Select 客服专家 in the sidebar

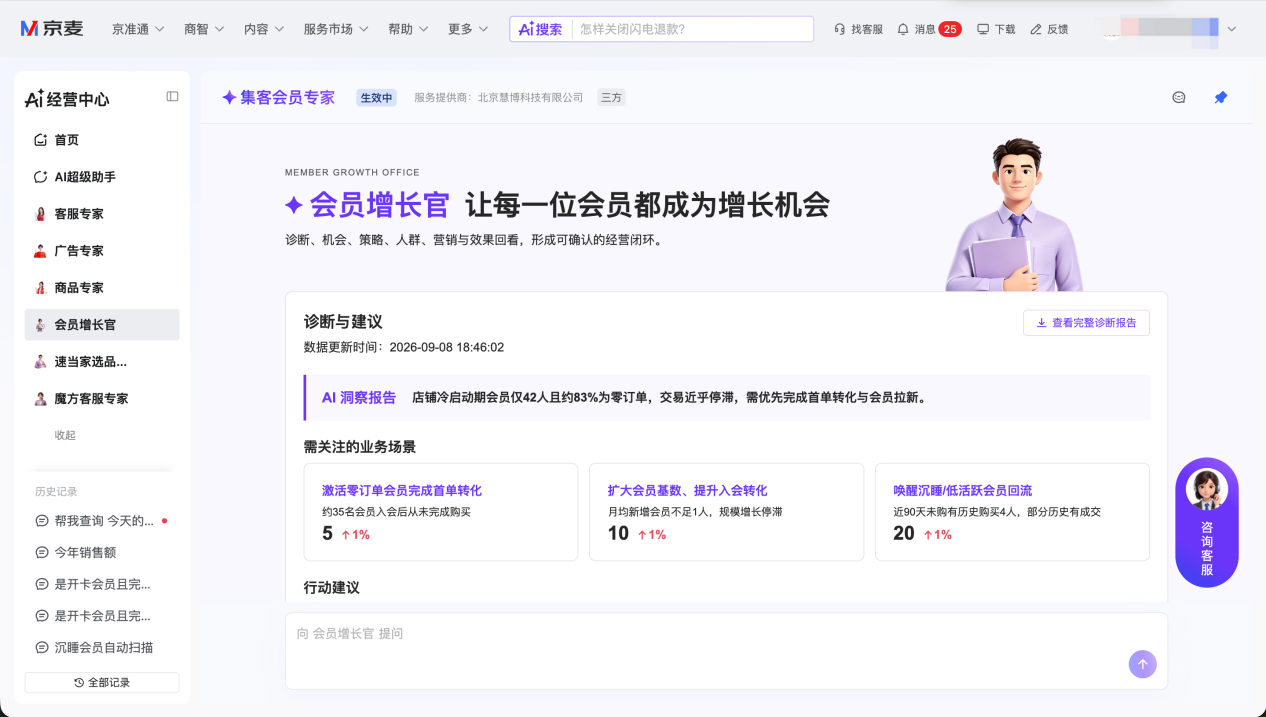102,214
